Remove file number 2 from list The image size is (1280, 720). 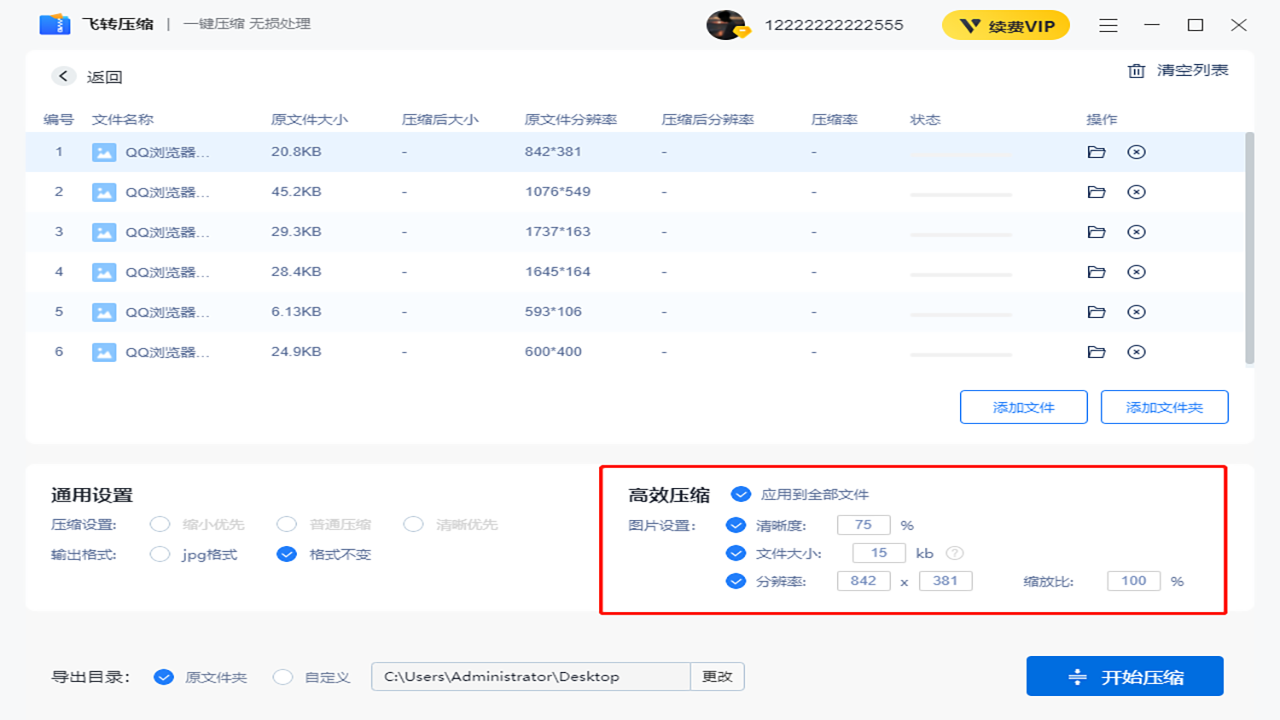pyautogui.click(x=1136, y=192)
